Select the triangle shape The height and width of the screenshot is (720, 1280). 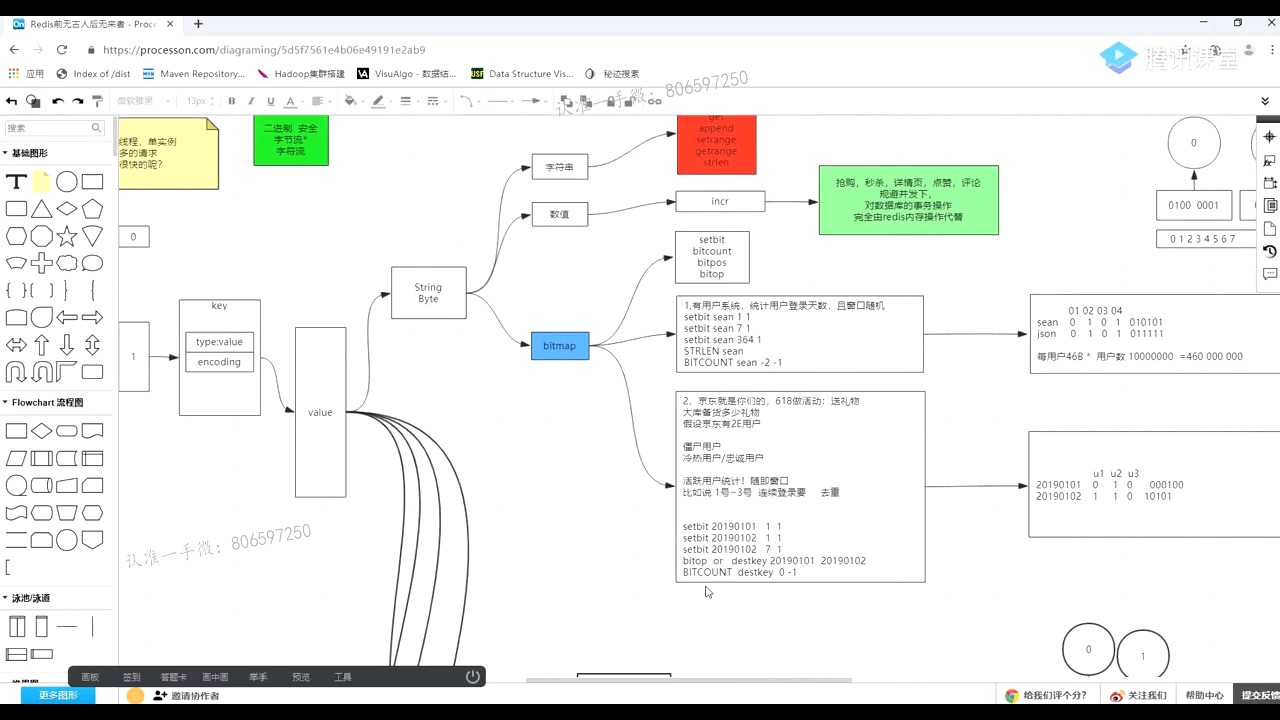[41, 209]
